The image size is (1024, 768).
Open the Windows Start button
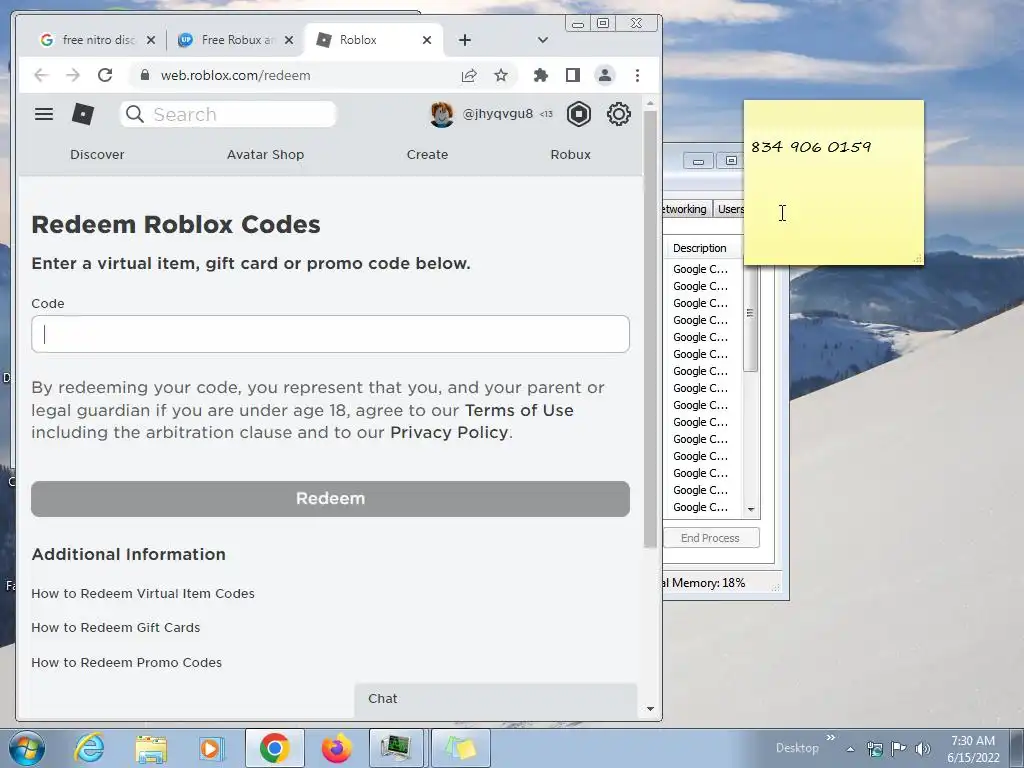point(27,748)
